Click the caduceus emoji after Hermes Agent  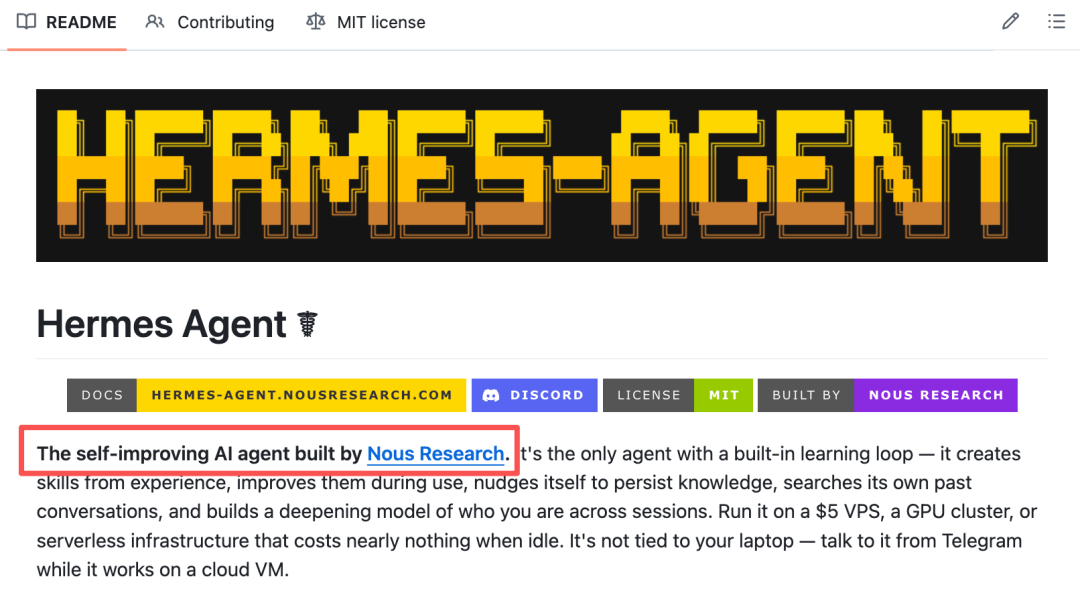point(307,324)
